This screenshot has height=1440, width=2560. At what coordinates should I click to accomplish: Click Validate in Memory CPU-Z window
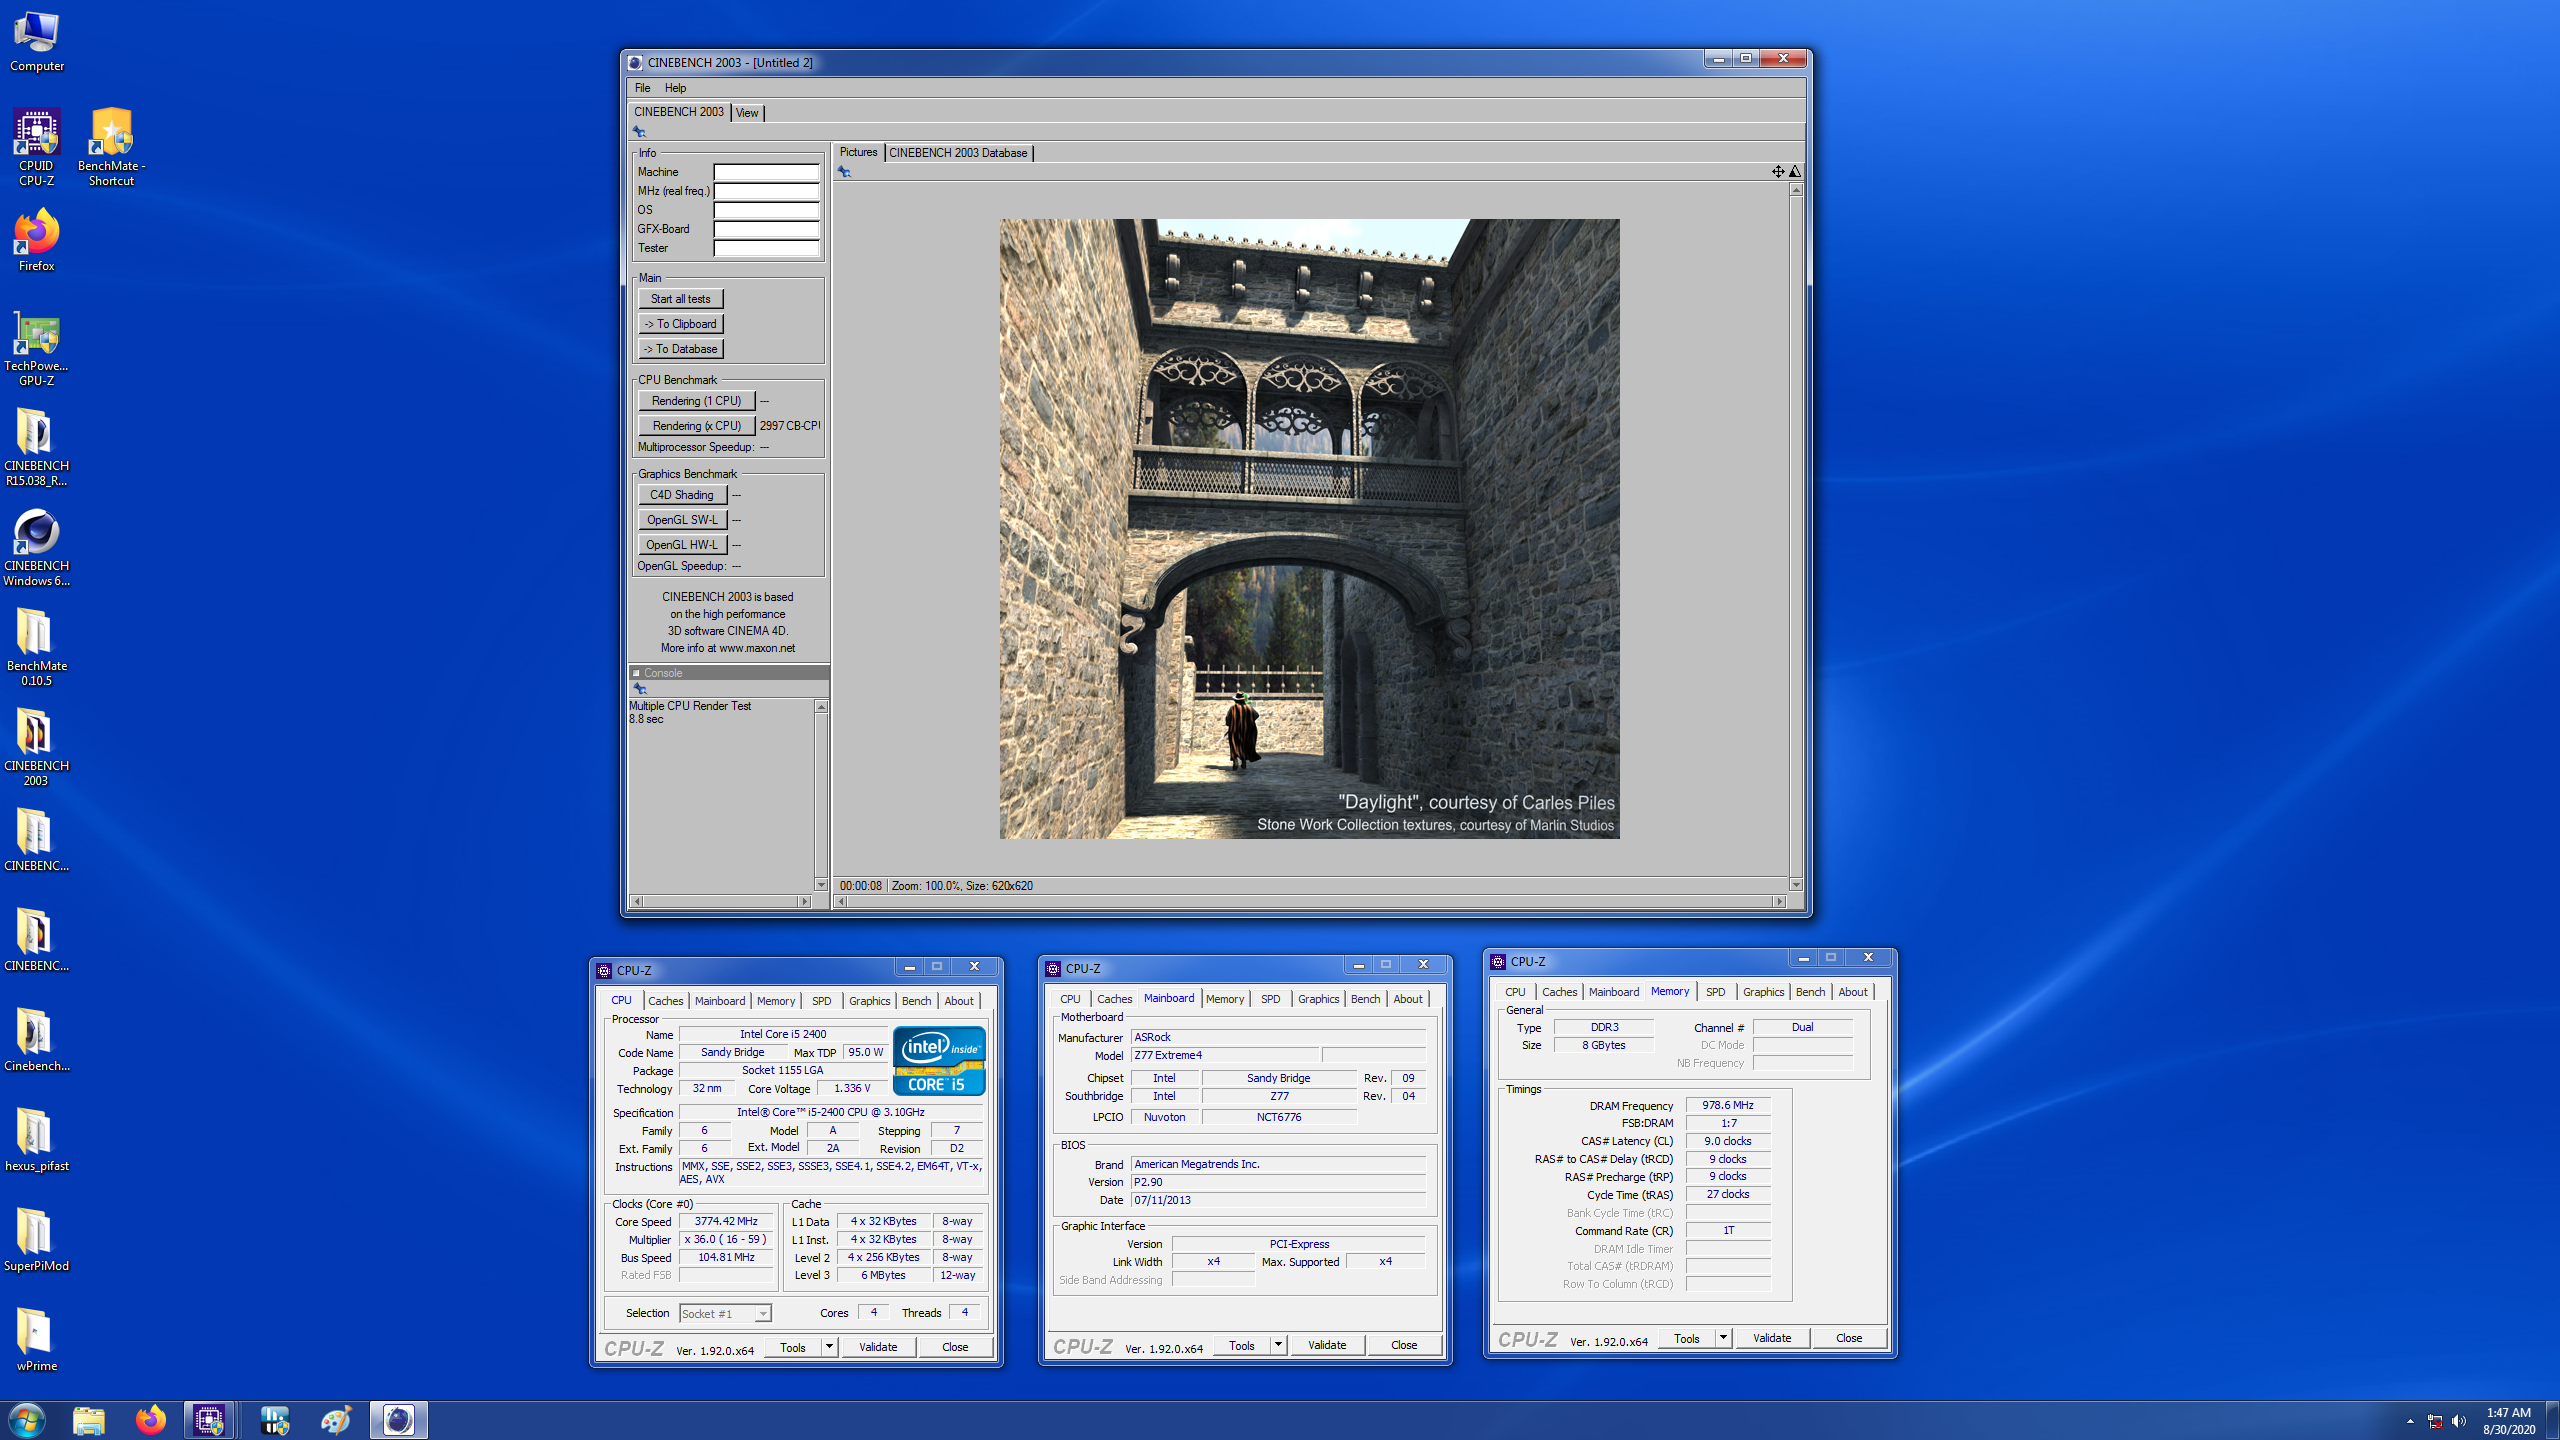(x=1772, y=1338)
